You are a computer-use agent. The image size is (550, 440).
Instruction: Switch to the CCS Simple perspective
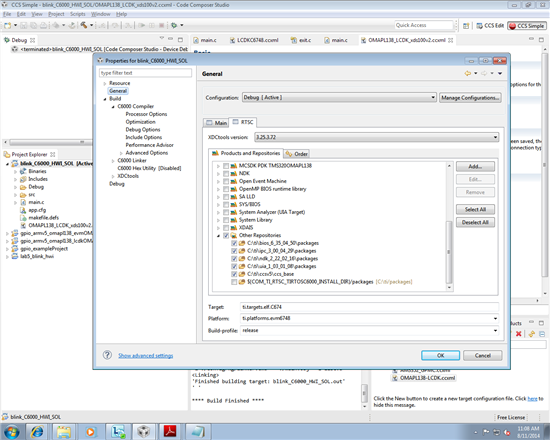click(x=526, y=26)
